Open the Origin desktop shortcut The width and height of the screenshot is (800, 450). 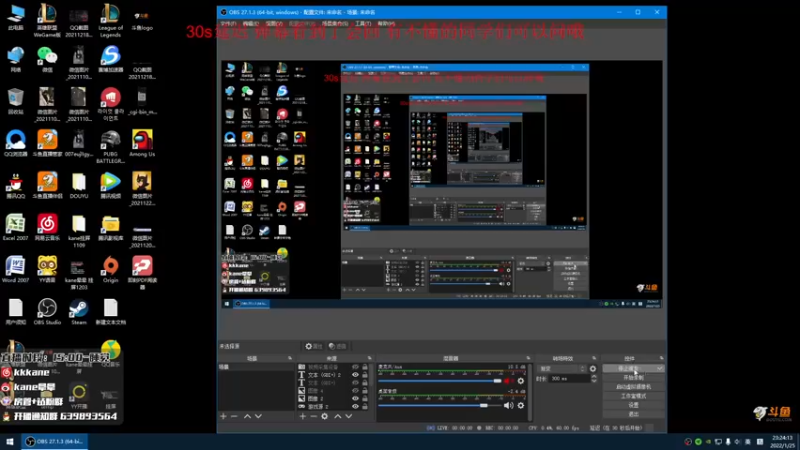pos(110,270)
